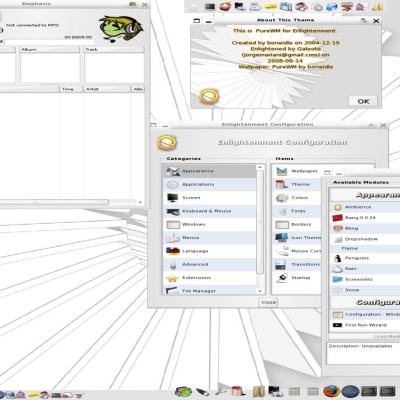The height and width of the screenshot is (400, 400).
Task: Select the Dropshadow module
Action: click(365, 239)
